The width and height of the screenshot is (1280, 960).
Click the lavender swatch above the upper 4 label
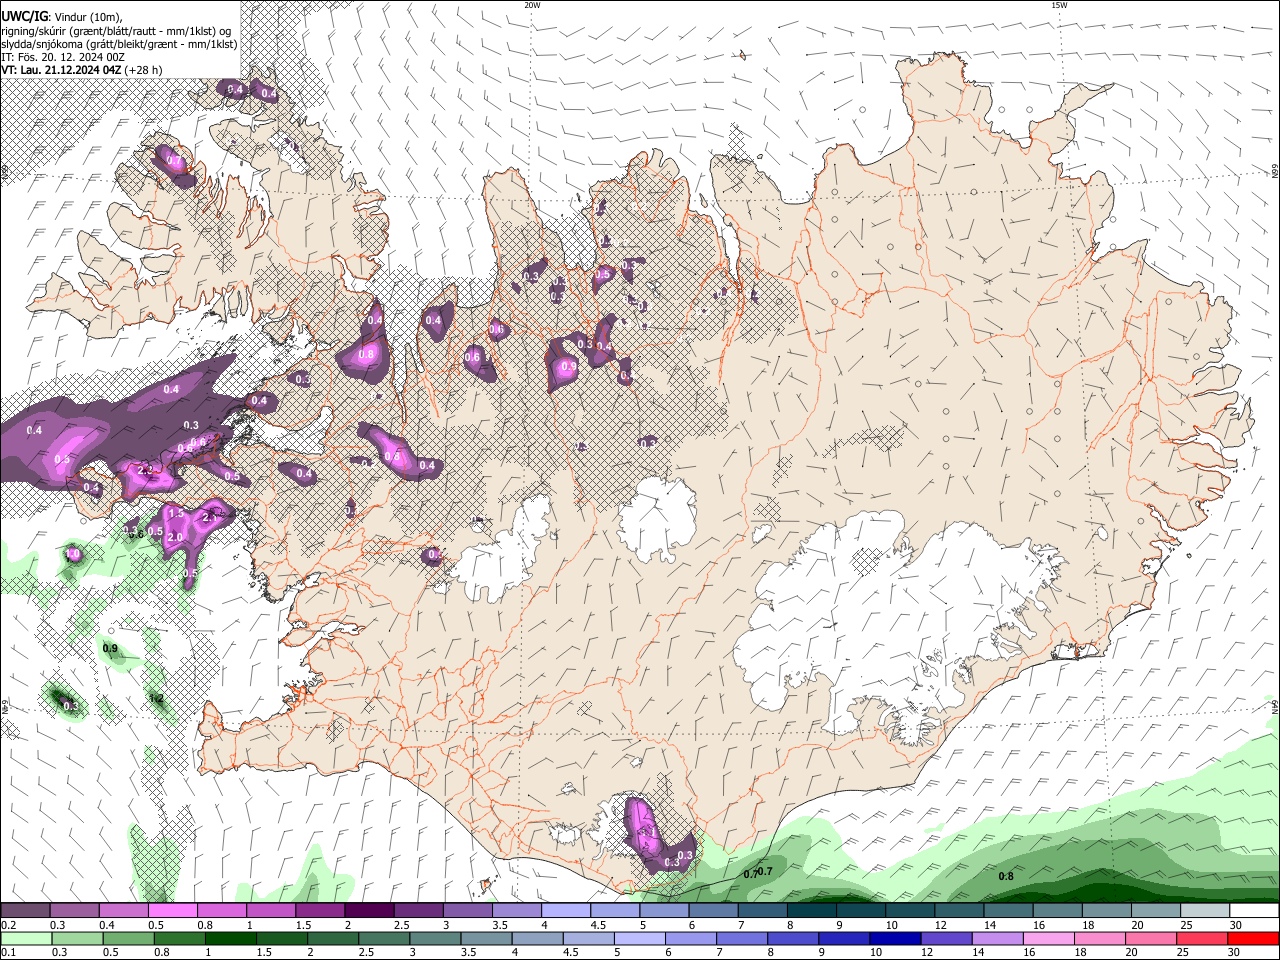565,911
